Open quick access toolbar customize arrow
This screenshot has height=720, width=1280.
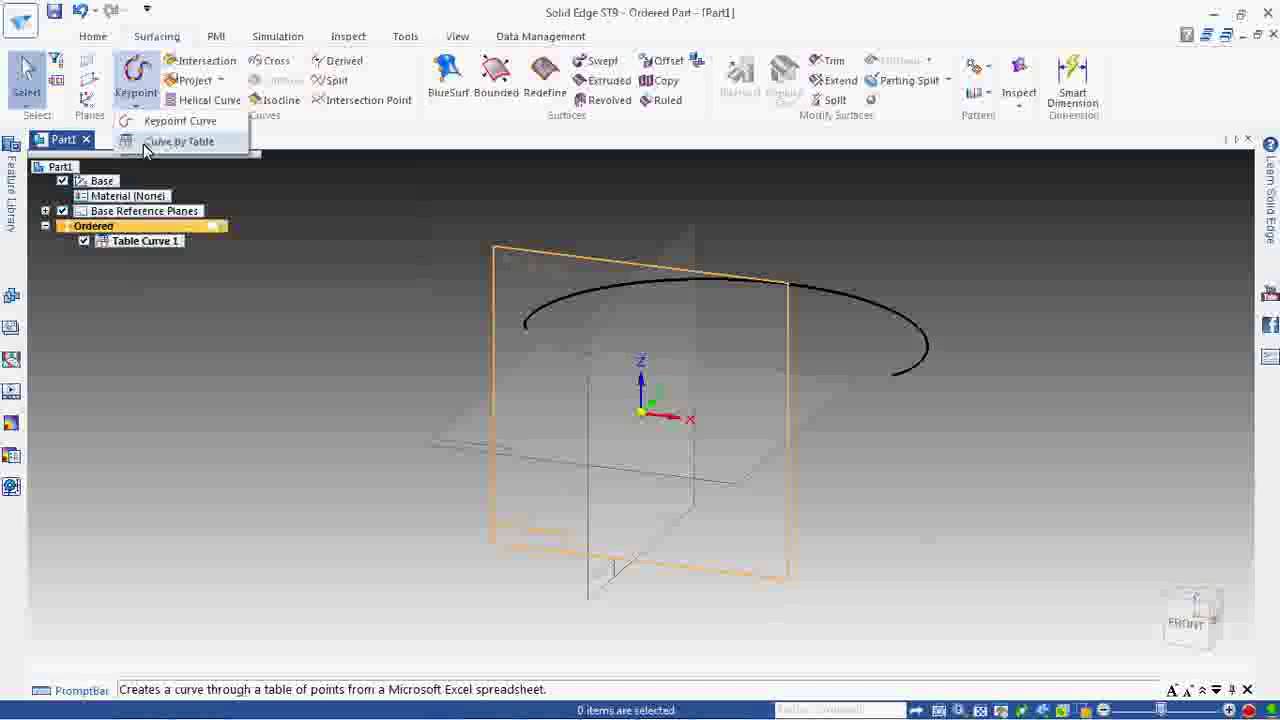147,10
